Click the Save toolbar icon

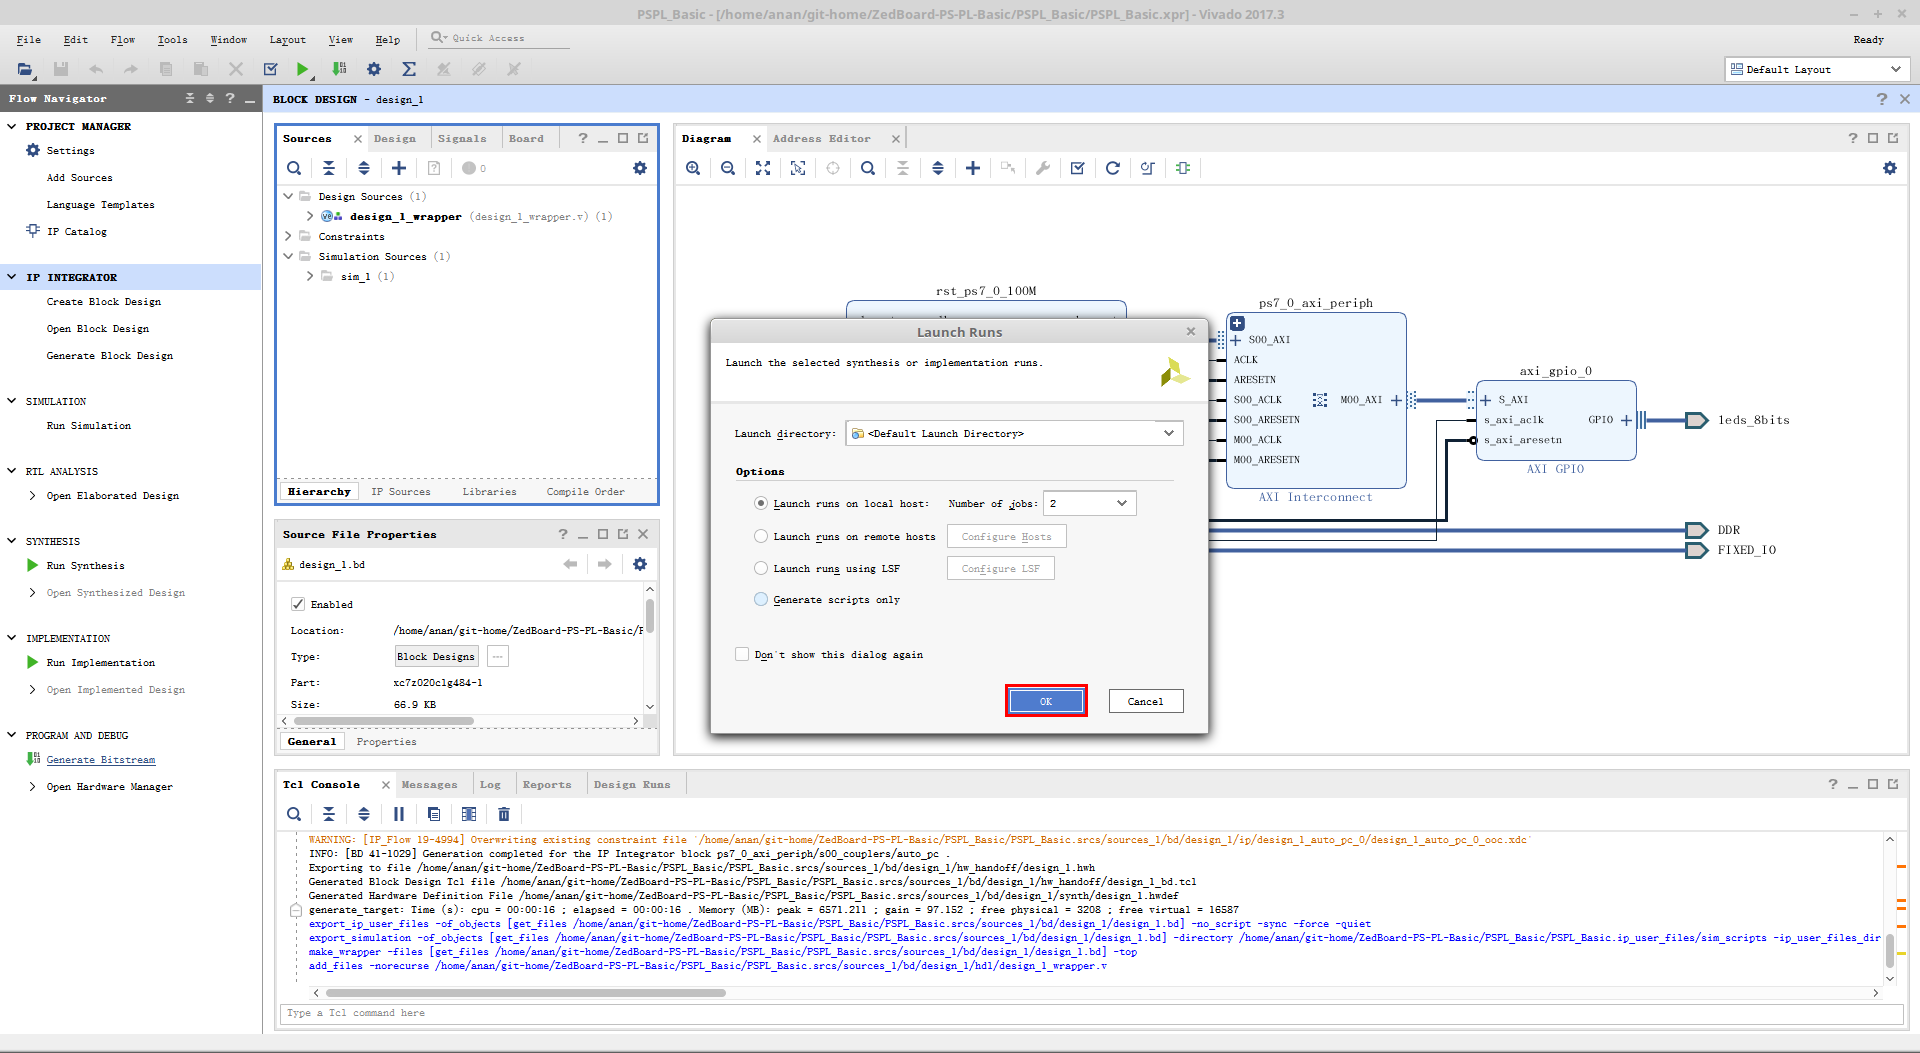click(61, 69)
